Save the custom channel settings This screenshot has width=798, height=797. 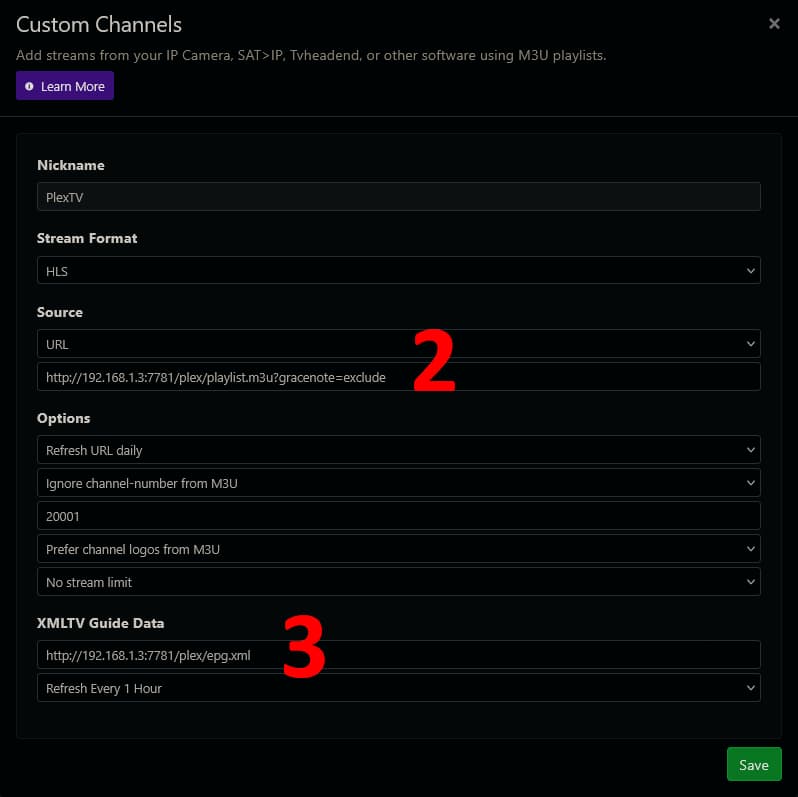753,765
